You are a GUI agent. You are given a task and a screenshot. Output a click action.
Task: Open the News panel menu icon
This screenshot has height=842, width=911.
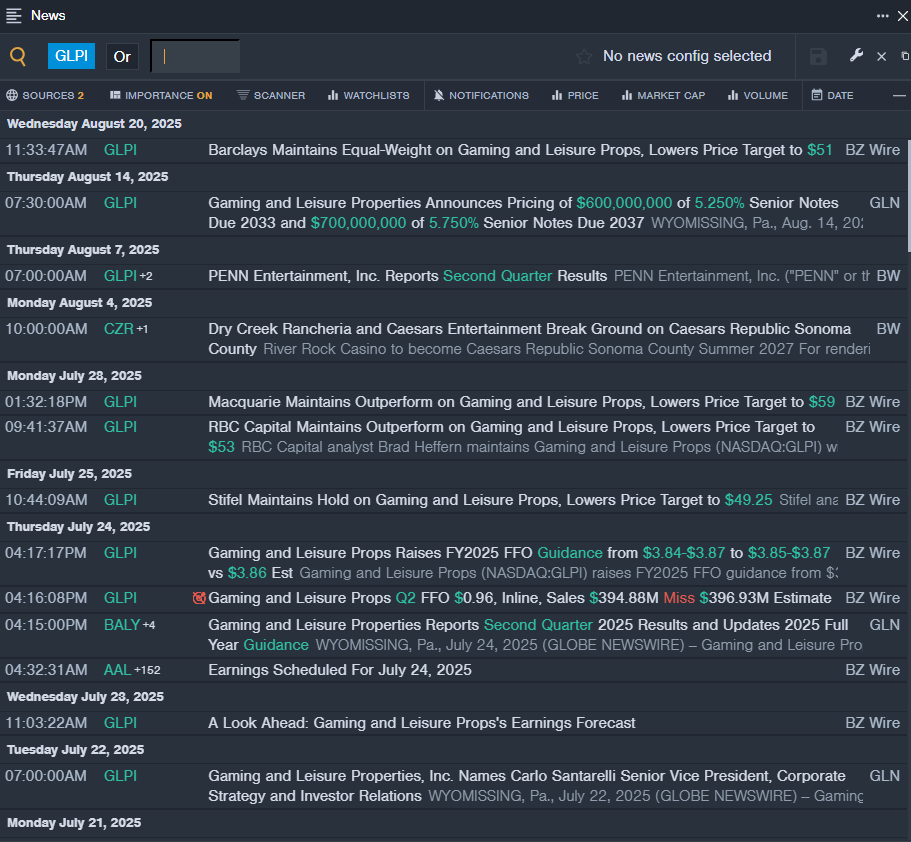(13, 16)
